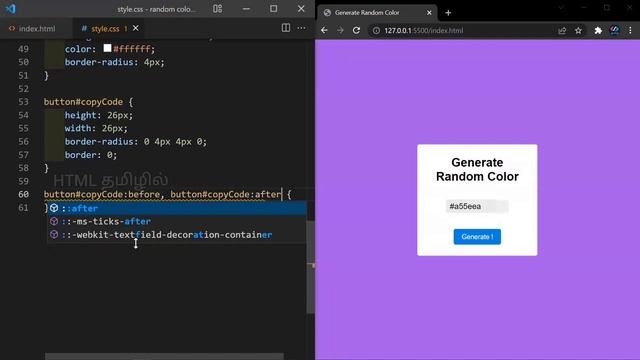Open the browser three-dot menu
The width and height of the screenshot is (640, 360).
[x=630, y=30]
